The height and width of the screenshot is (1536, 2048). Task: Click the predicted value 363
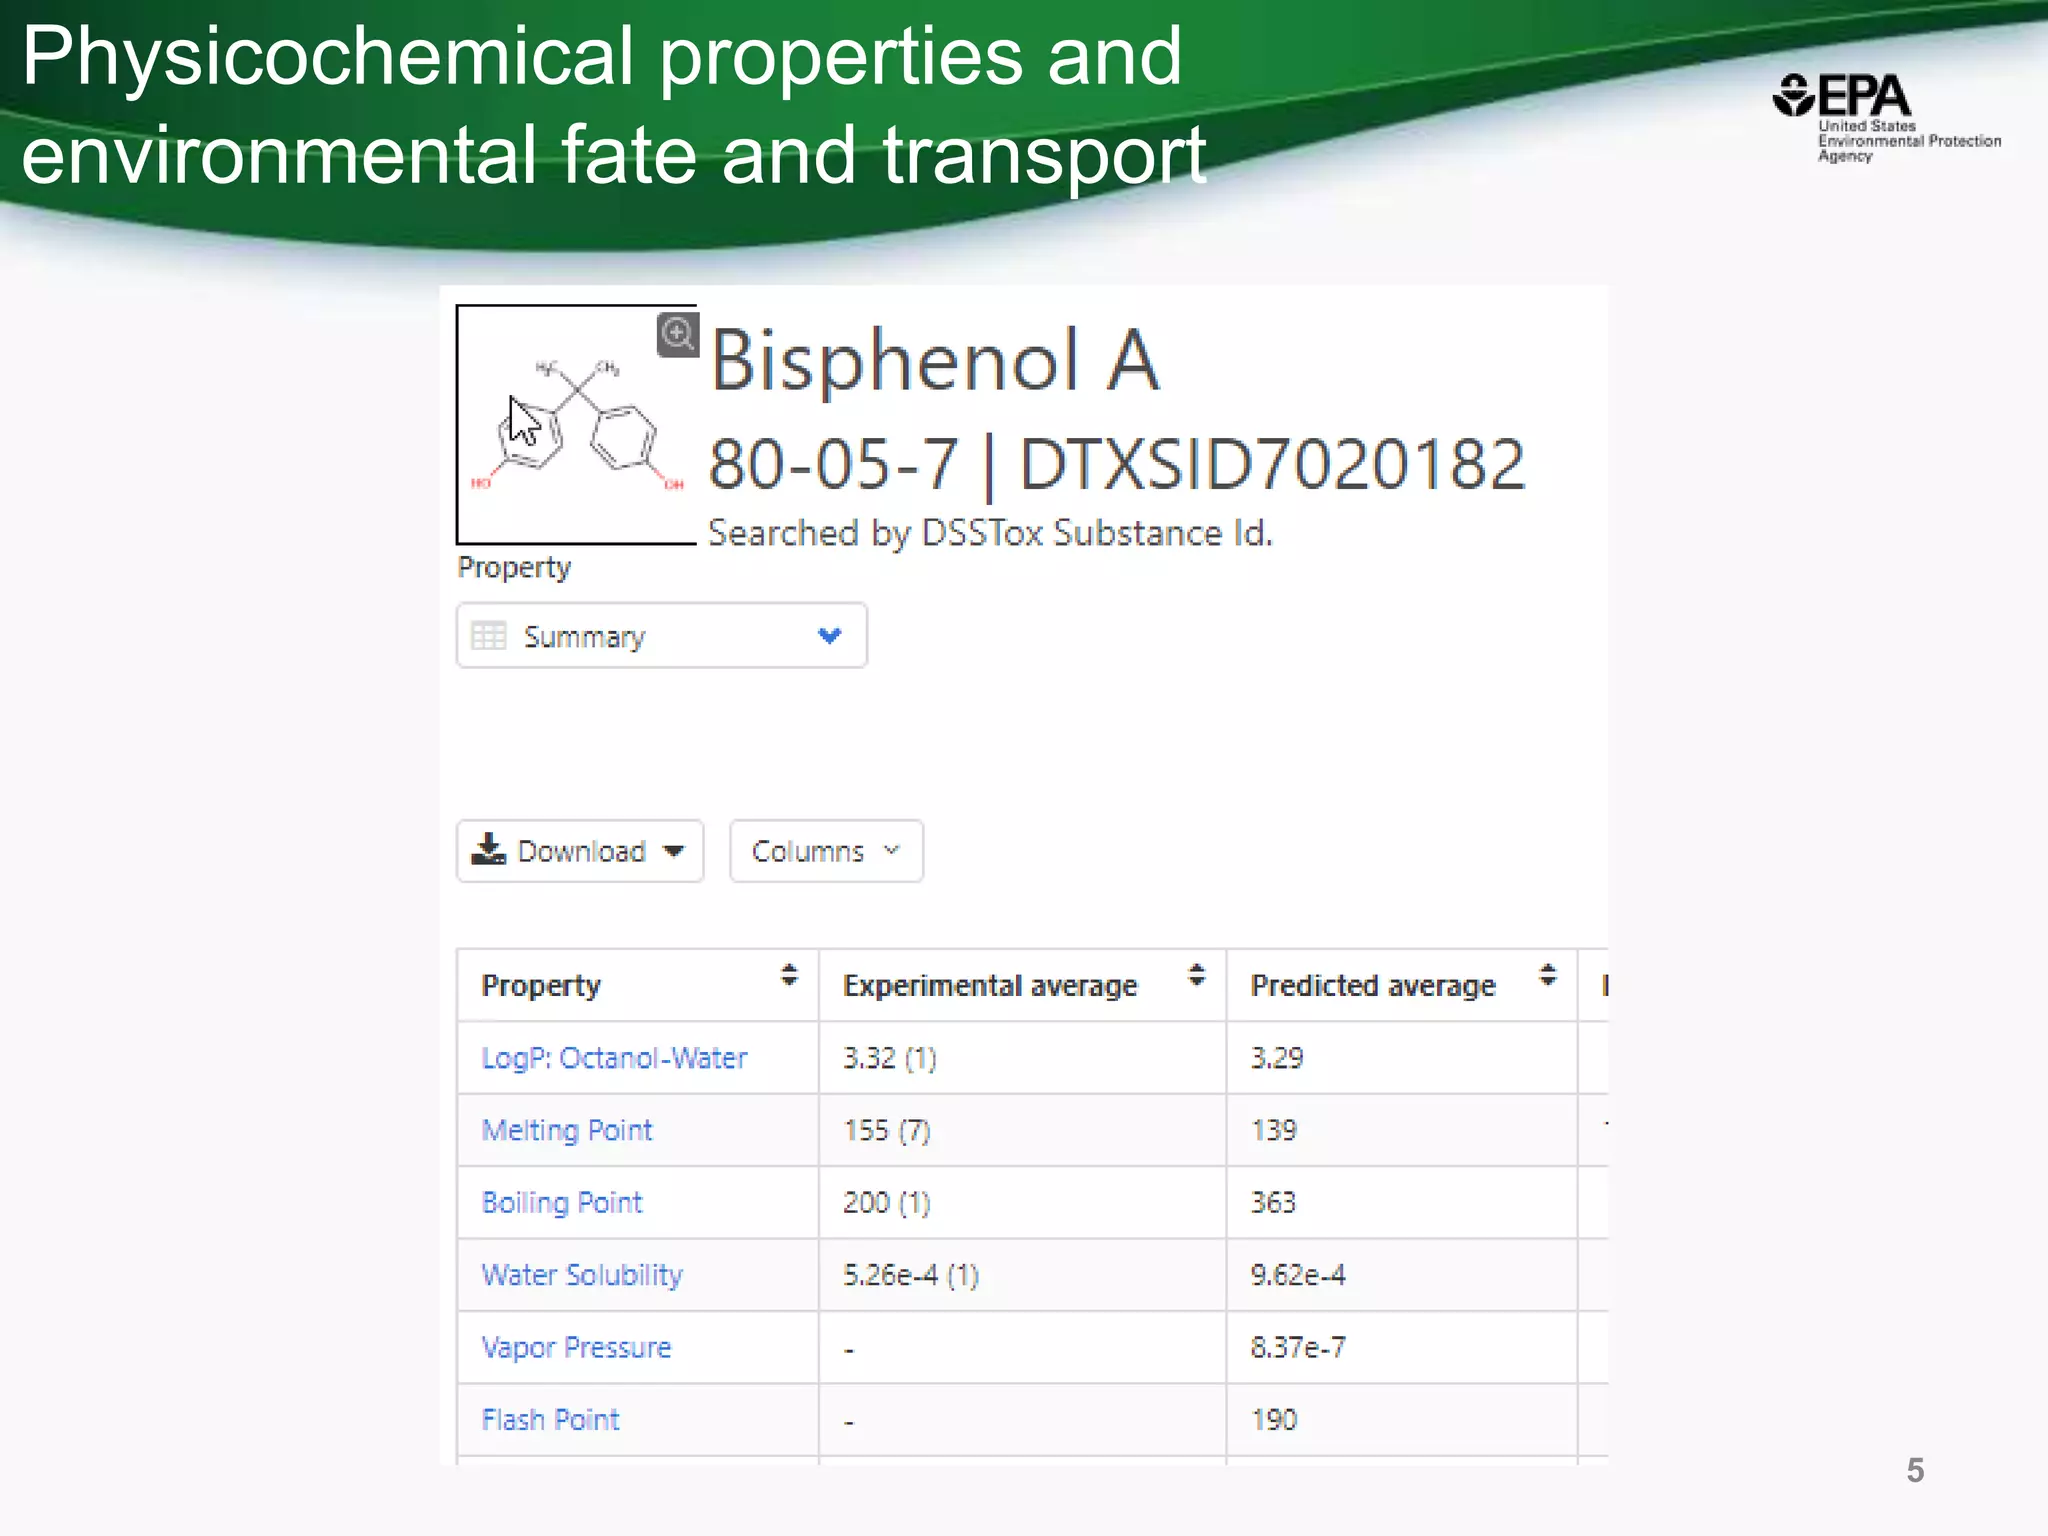click(1274, 1202)
